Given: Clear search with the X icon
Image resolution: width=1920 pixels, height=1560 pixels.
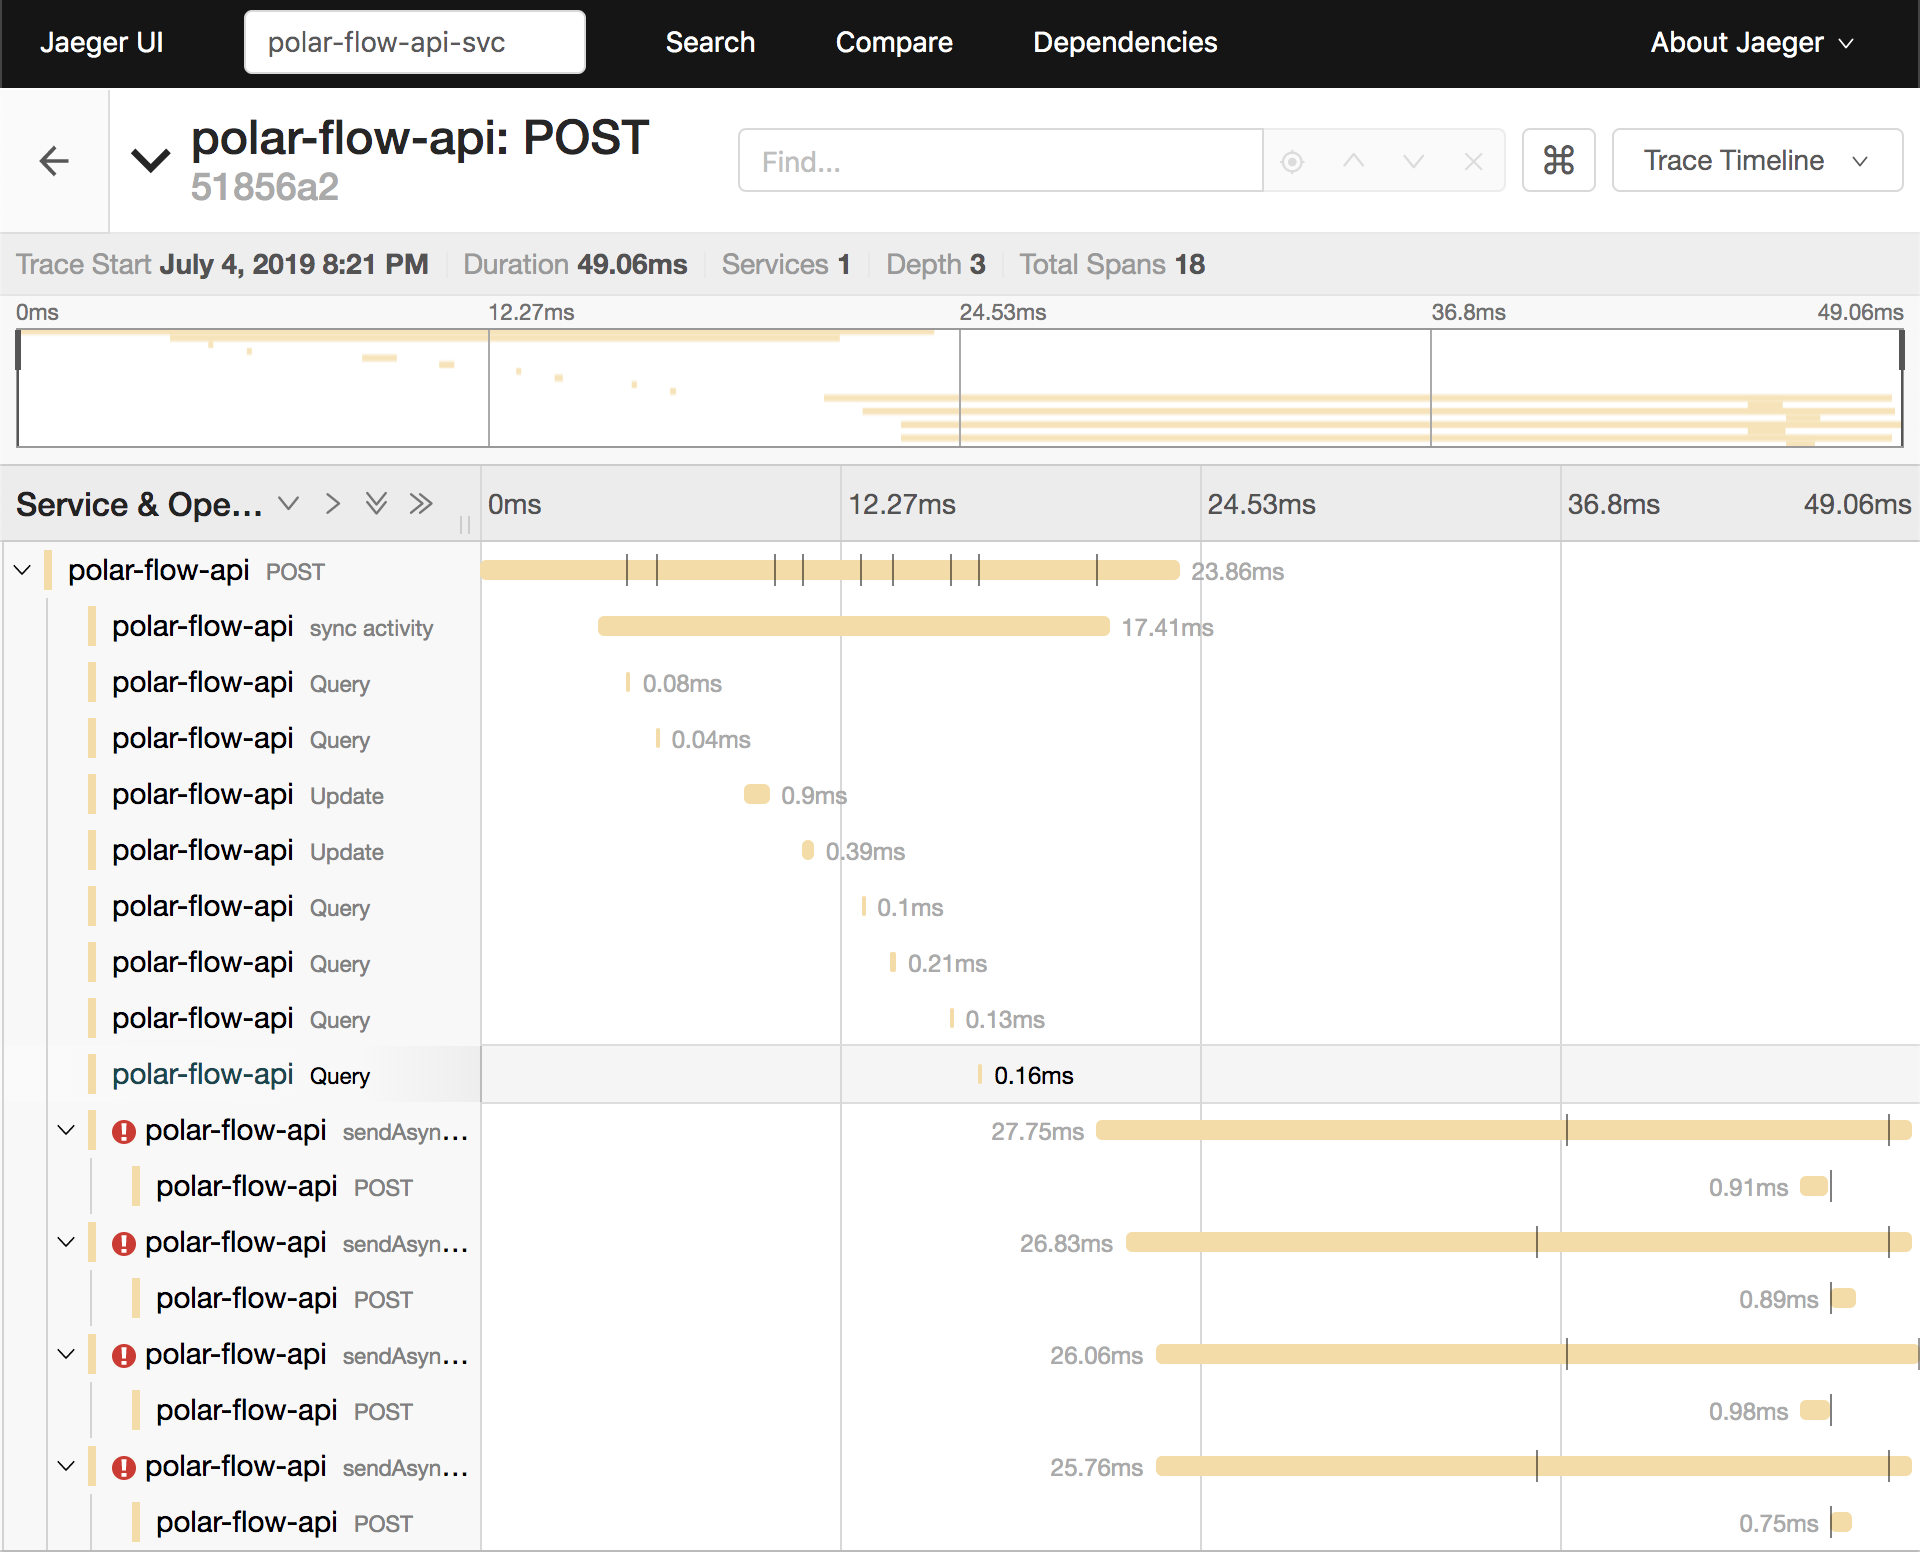Looking at the screenshot, I should [1473, 161].
